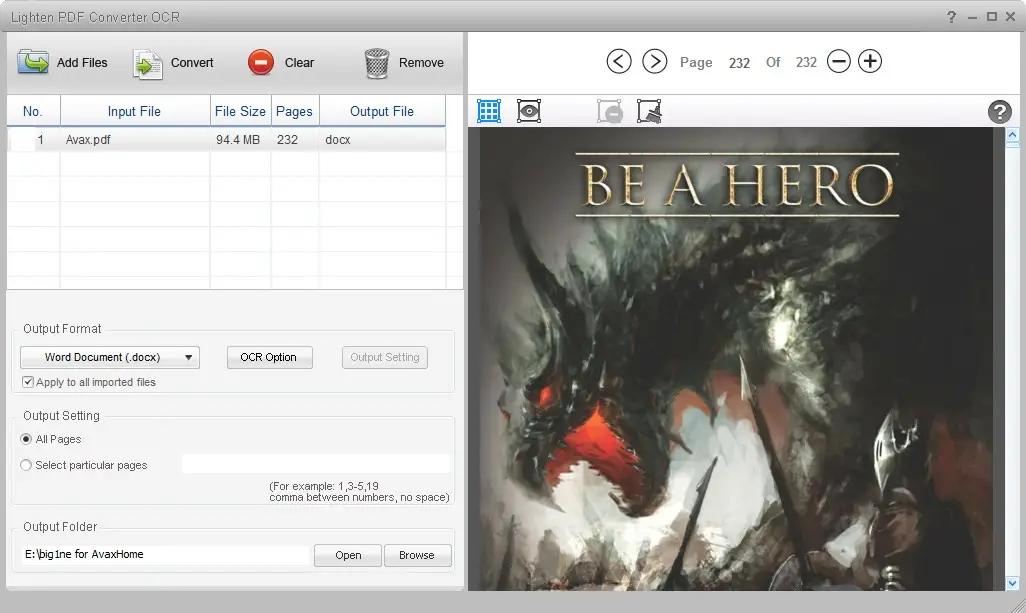The image size is (1026, 613).
Task: Go to next page arrow
Action: coord(654,61)
